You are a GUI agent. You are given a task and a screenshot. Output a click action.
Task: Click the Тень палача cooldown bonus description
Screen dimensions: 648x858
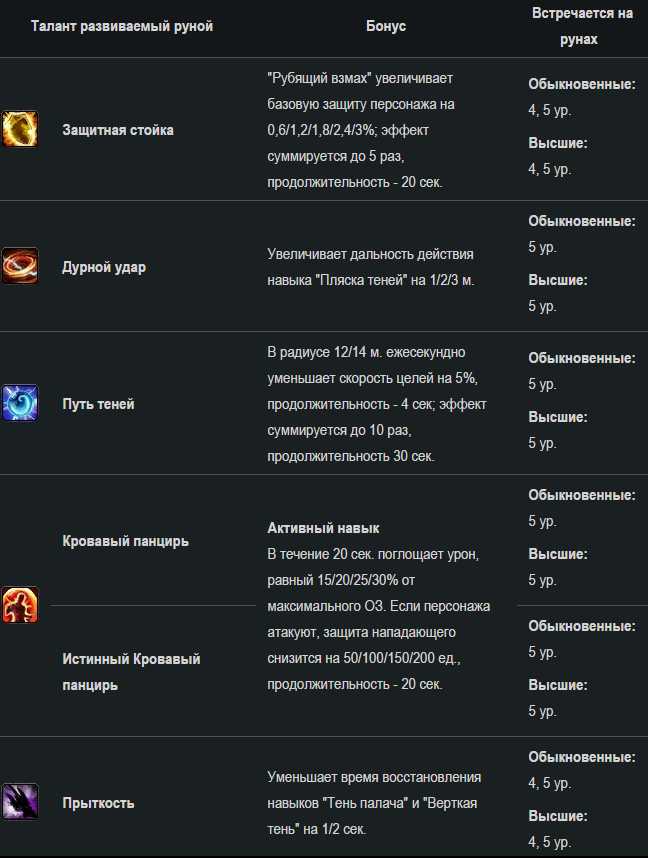pos(374,803)
